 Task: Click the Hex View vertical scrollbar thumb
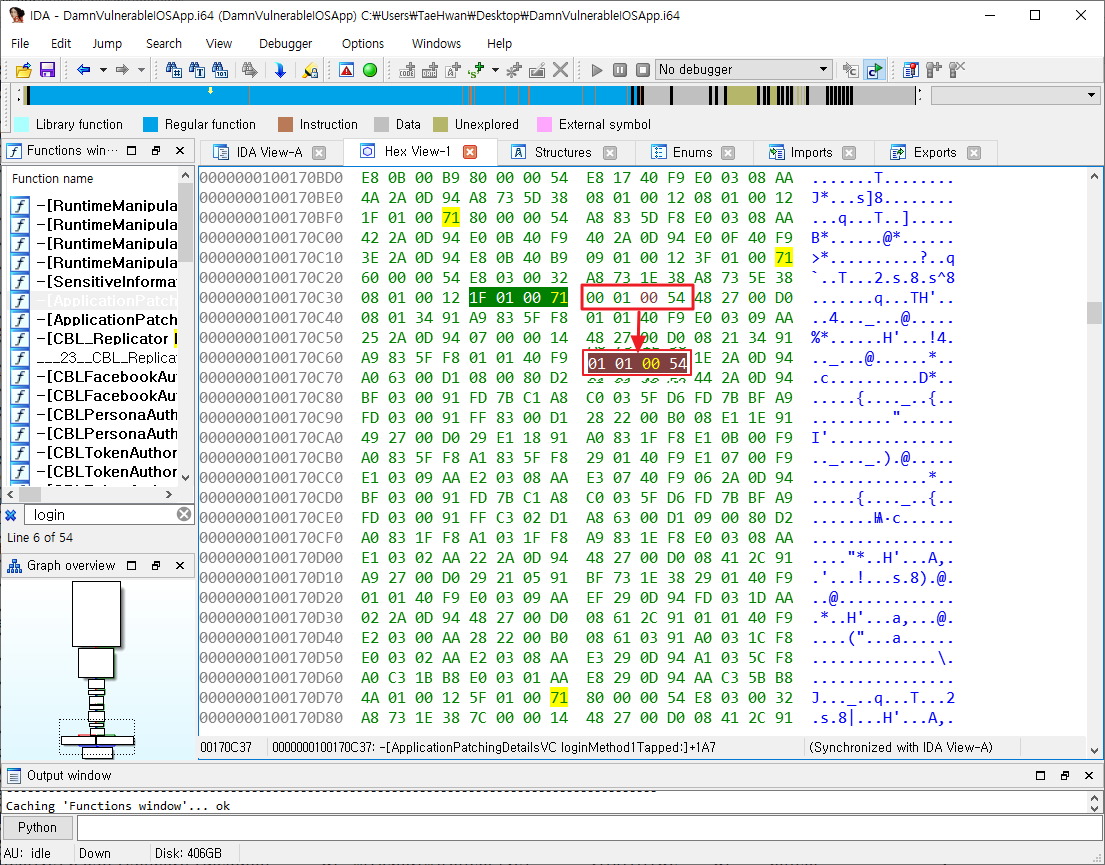tap(1094, 312)
